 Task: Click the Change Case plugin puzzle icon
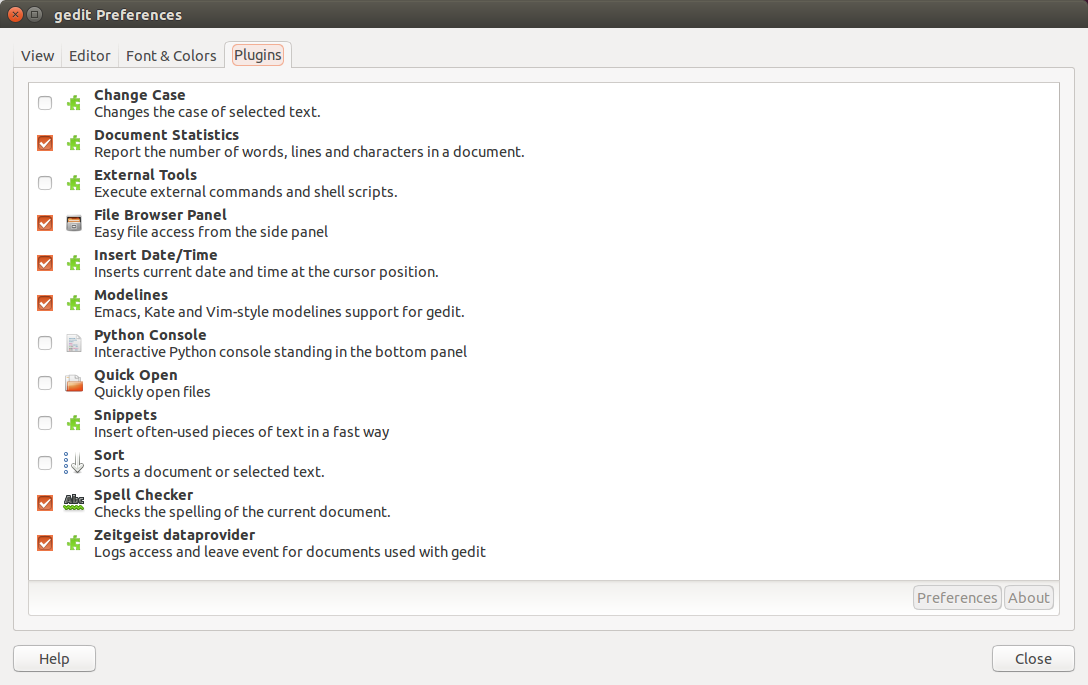click(x=74, y=103)
